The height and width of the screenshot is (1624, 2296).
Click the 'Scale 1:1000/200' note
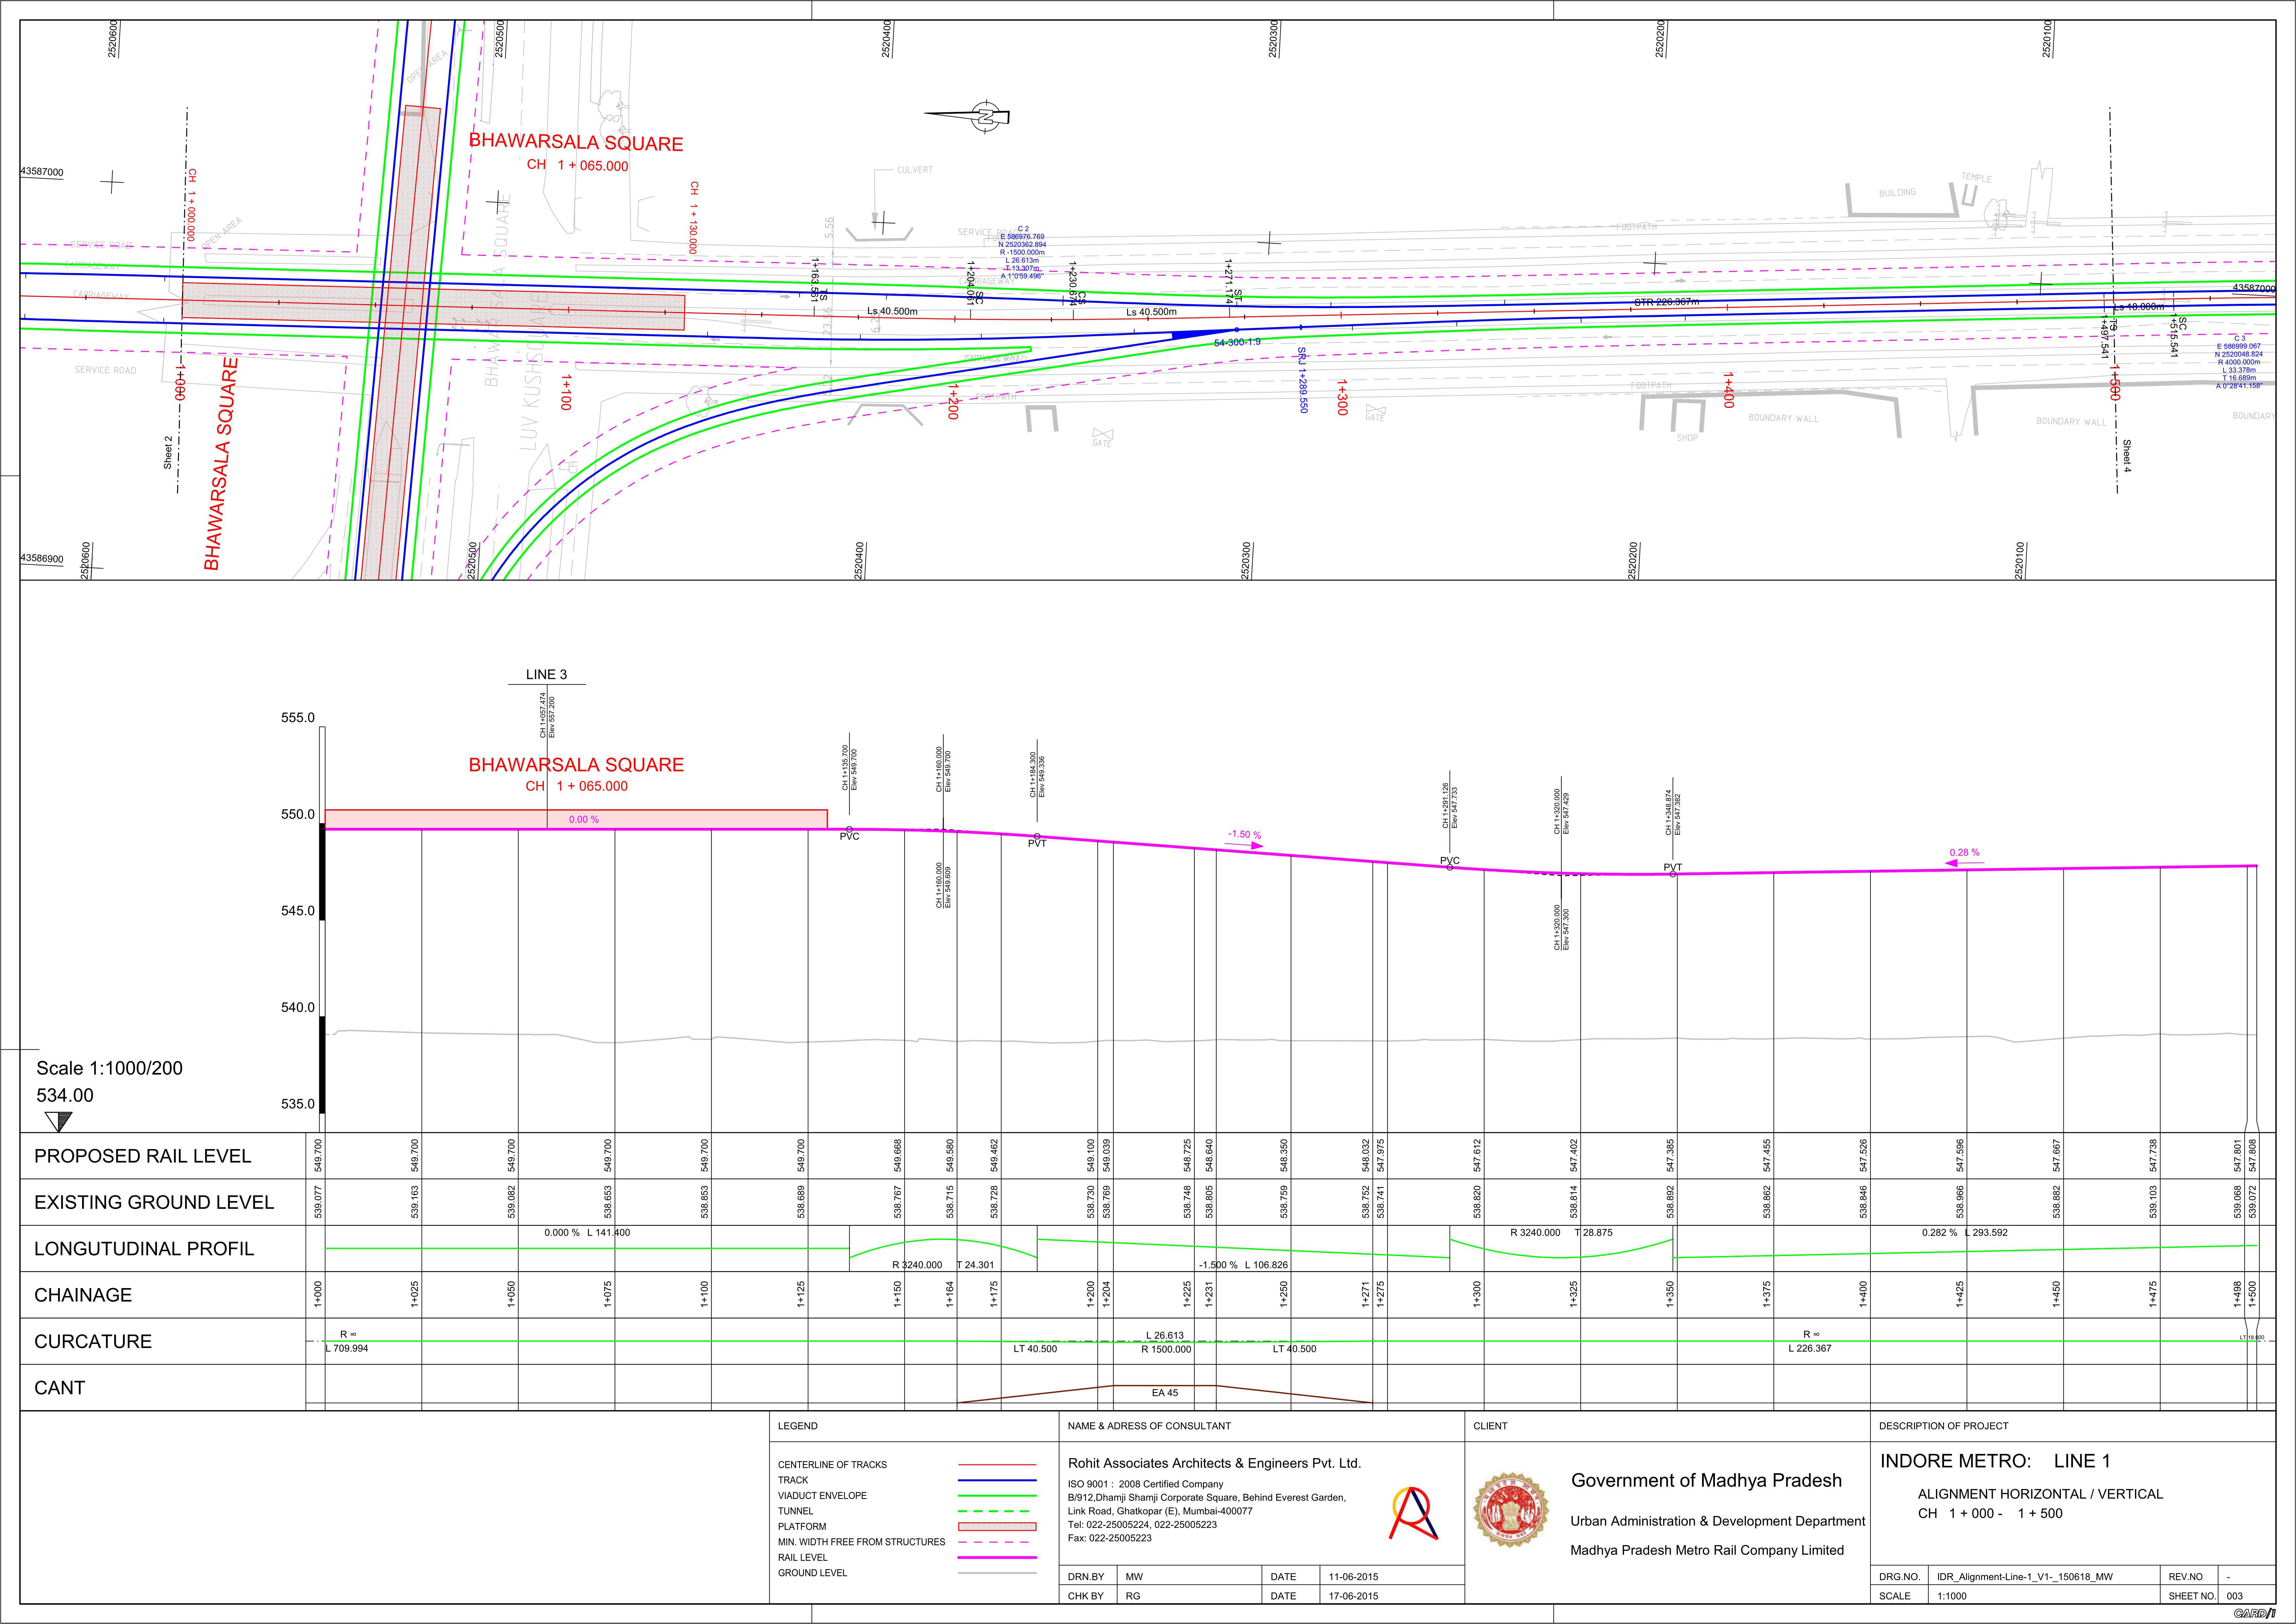(x=110, y=1068)
